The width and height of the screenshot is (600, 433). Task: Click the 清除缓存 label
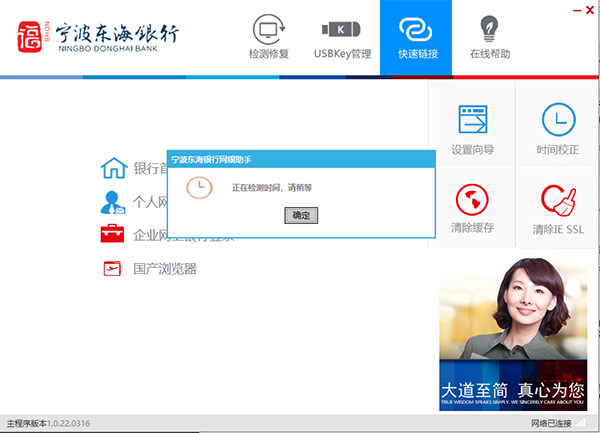point(473,228)
